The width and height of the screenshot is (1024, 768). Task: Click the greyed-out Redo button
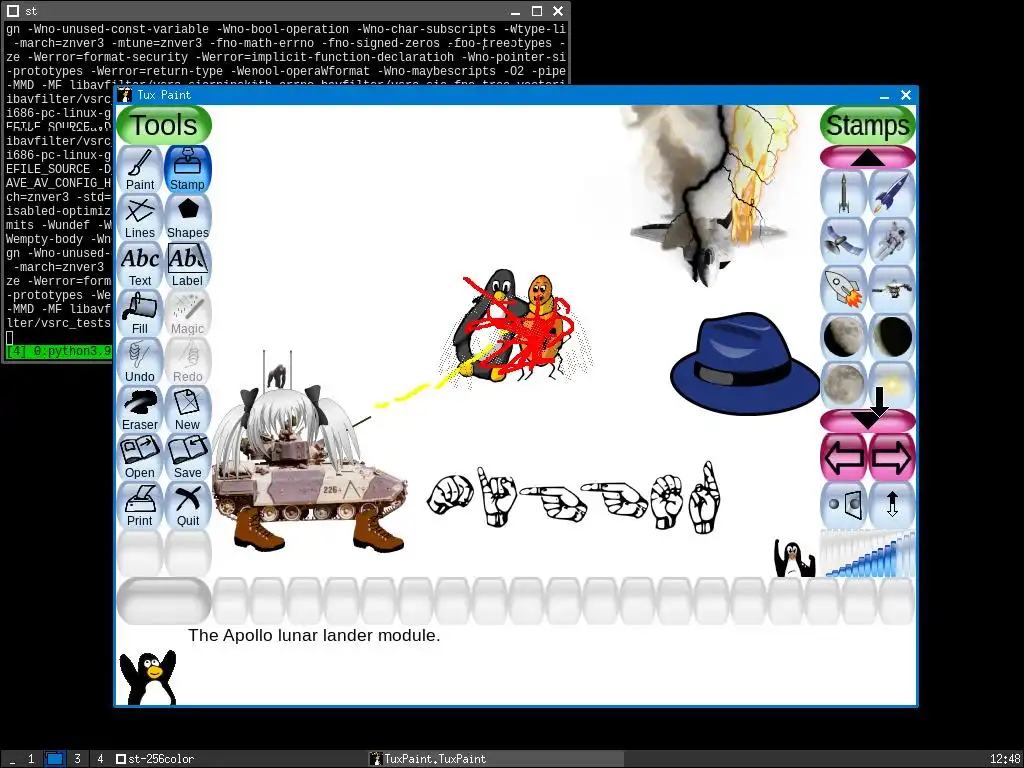pos(187,360)
